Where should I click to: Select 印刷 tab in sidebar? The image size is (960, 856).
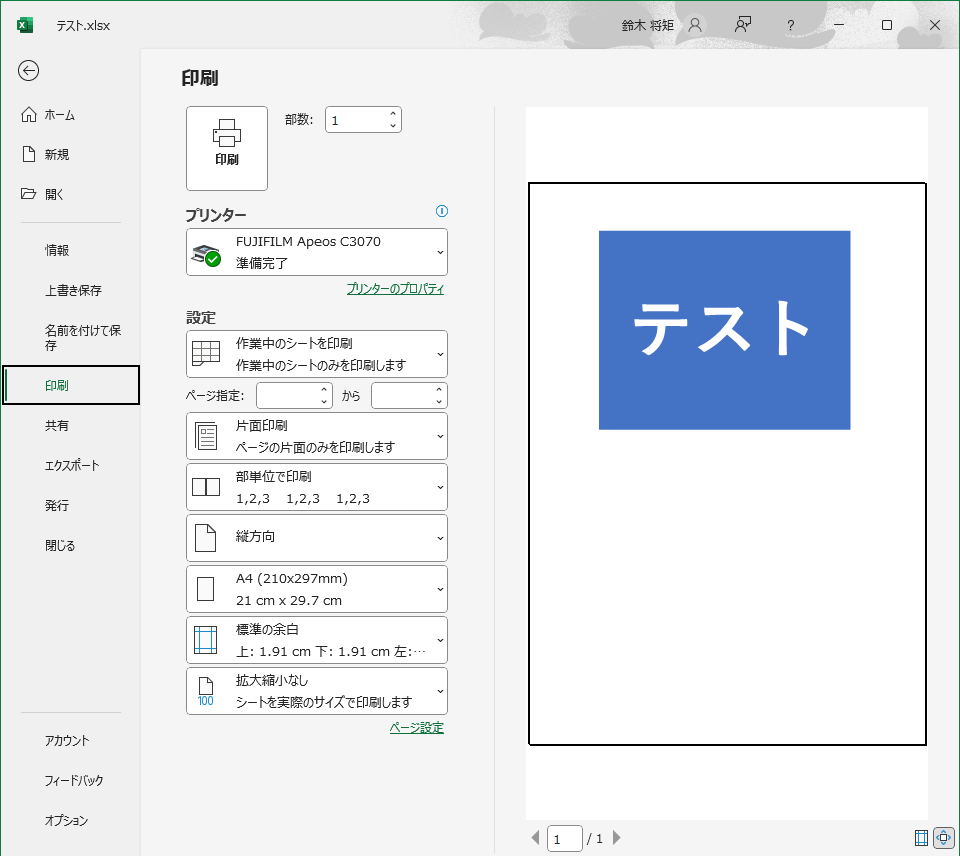70,385
